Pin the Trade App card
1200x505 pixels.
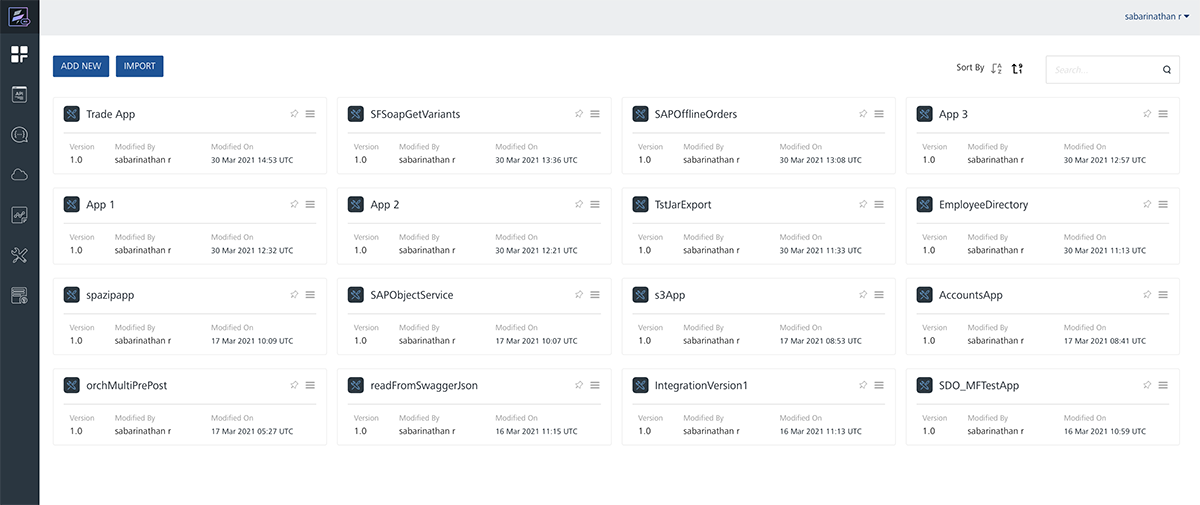click(x=294, y=114)
